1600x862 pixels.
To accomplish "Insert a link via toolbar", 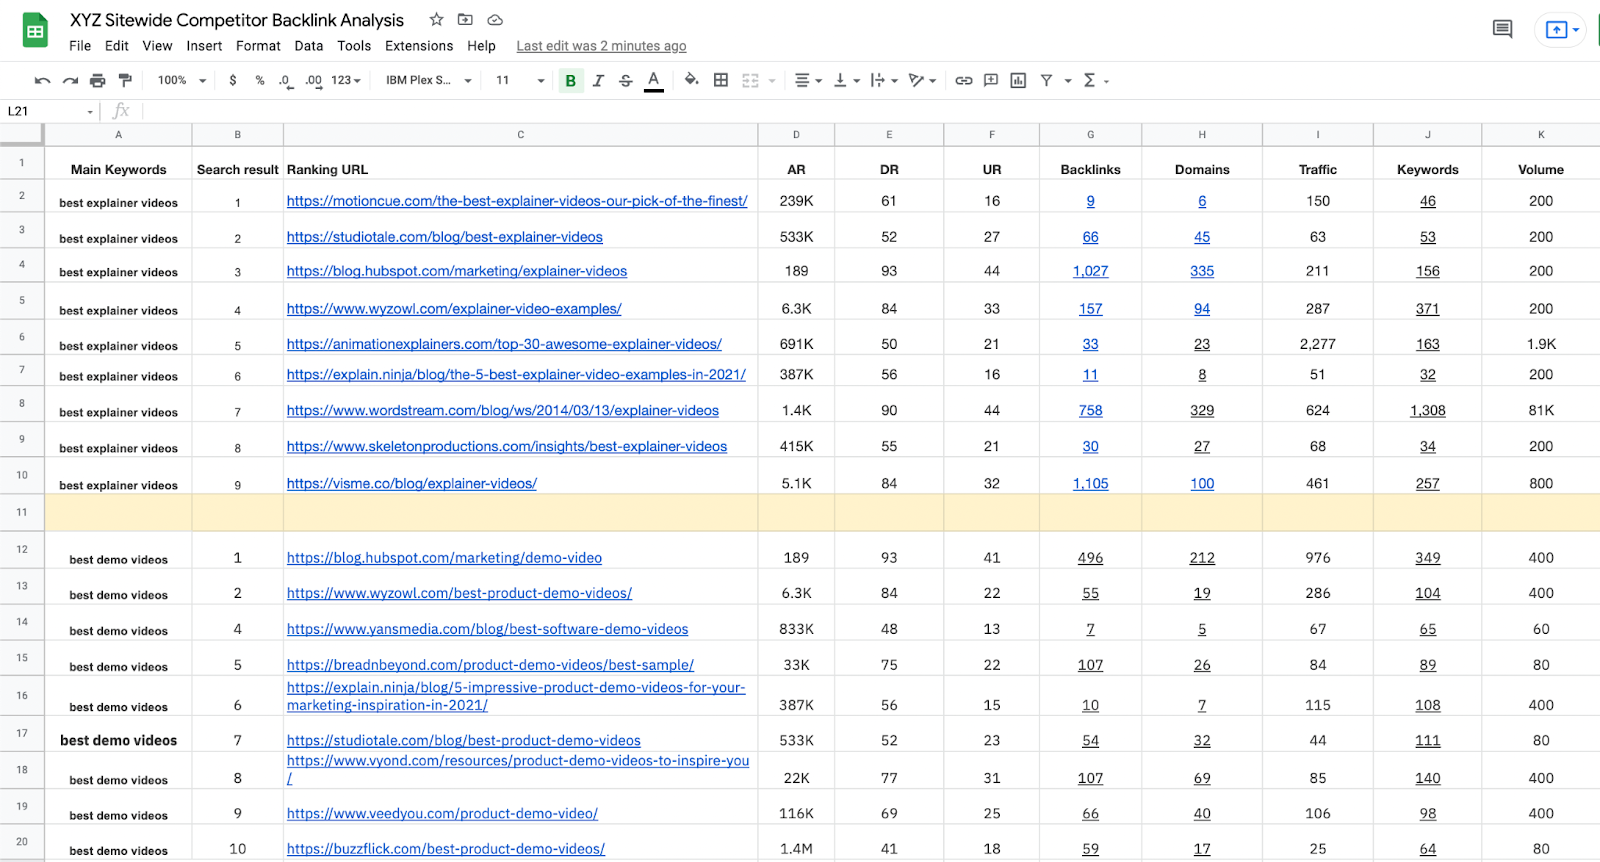I will (x=964, y=80).
